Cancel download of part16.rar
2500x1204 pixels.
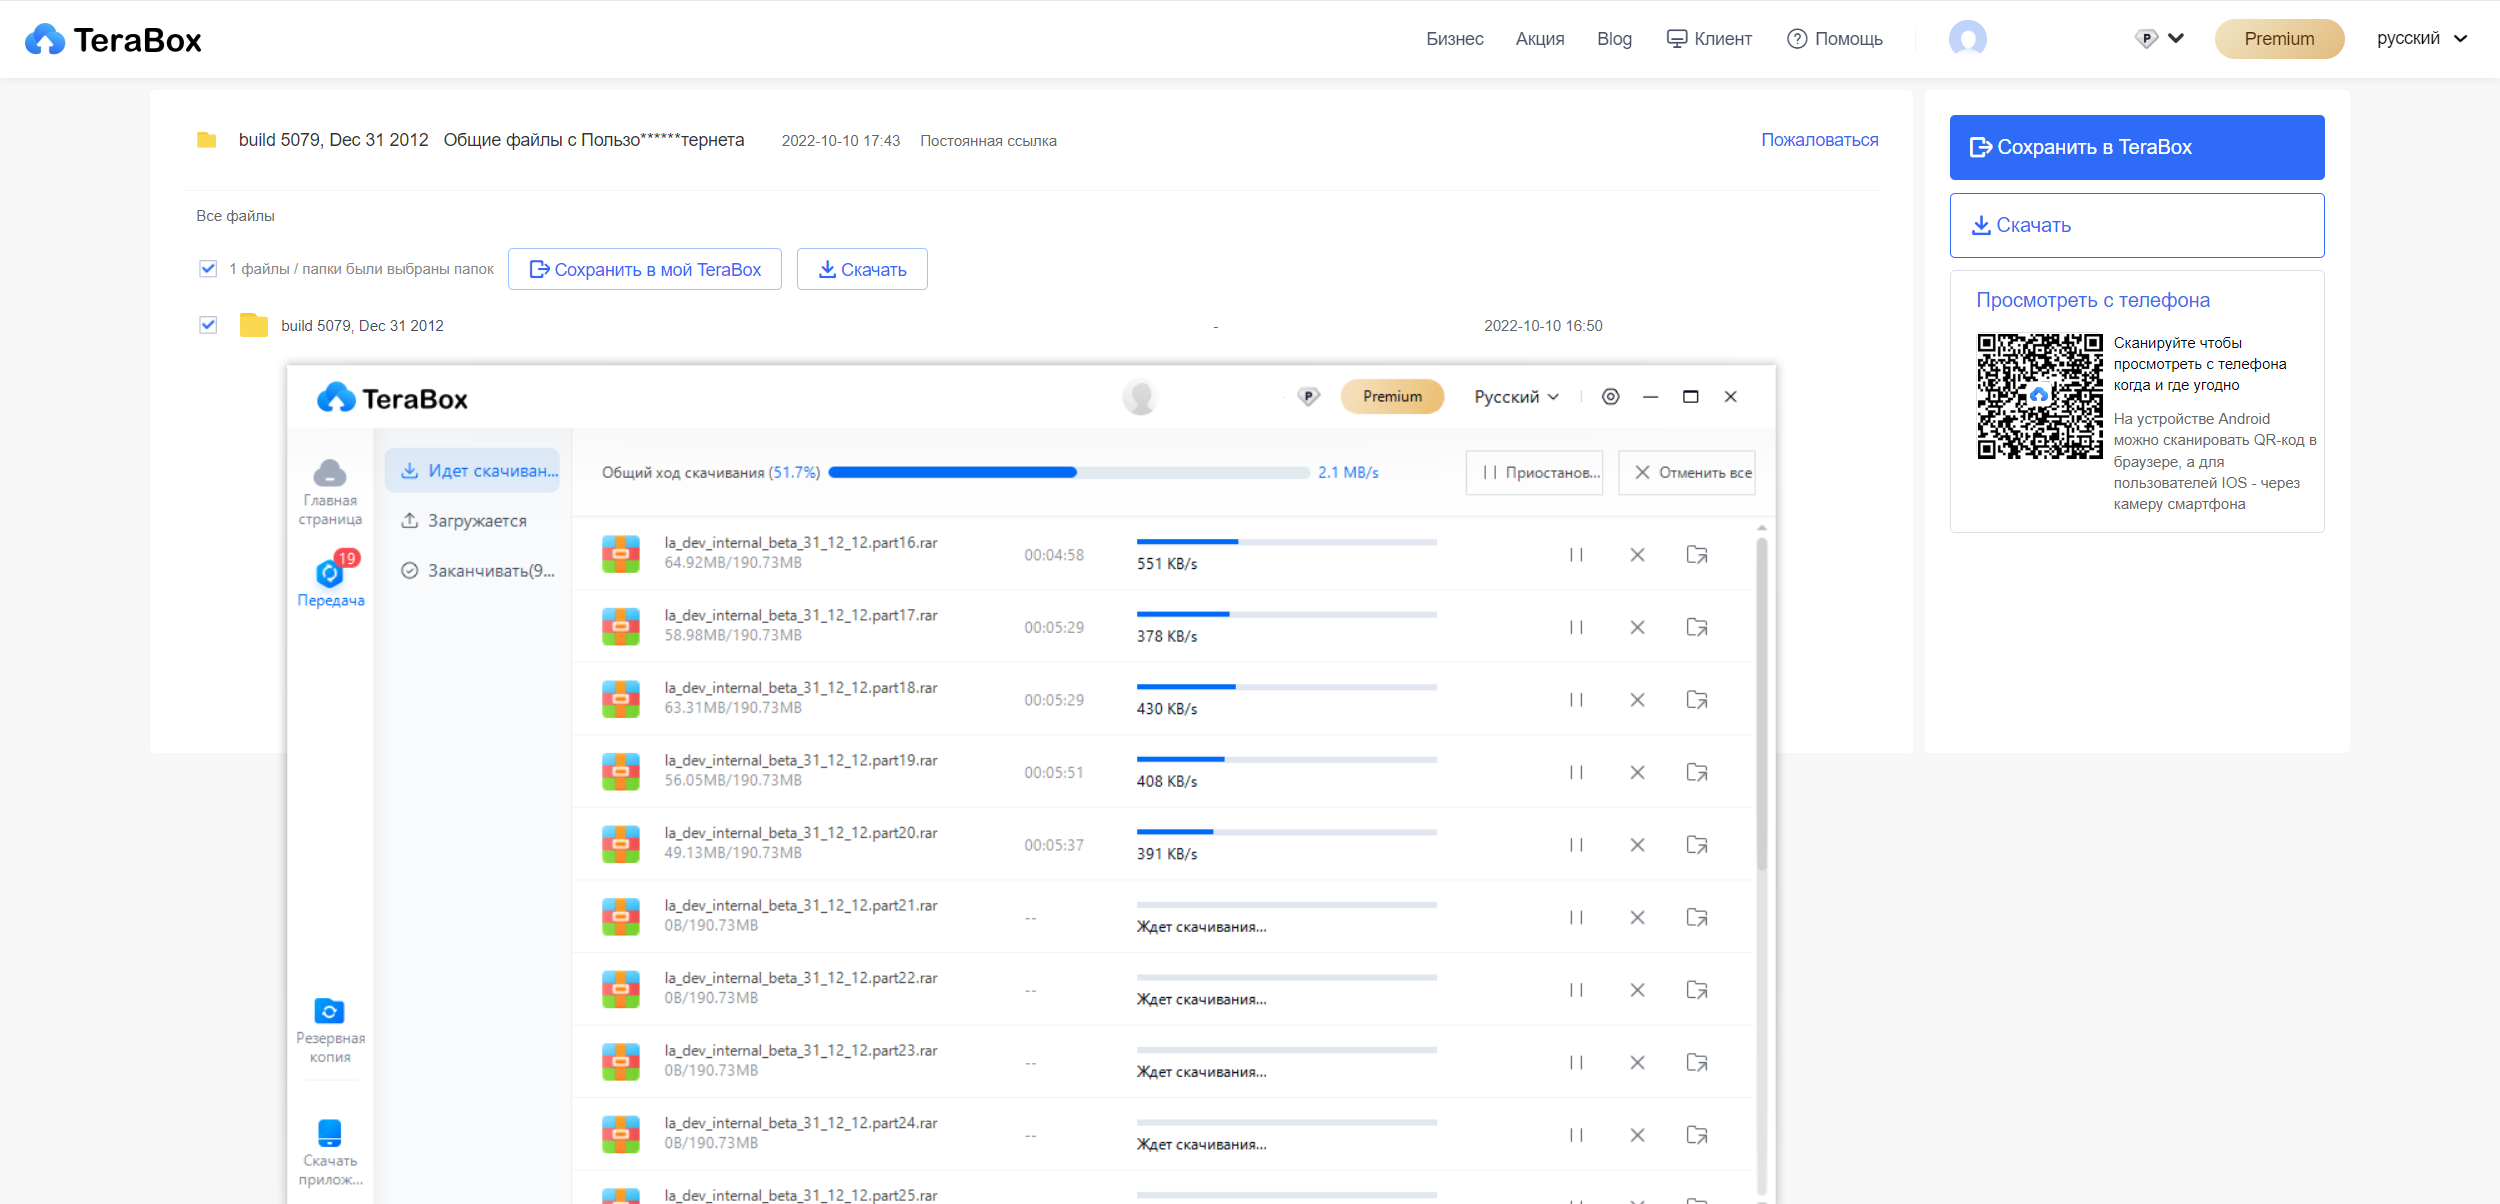click(x=1637, y=555)
